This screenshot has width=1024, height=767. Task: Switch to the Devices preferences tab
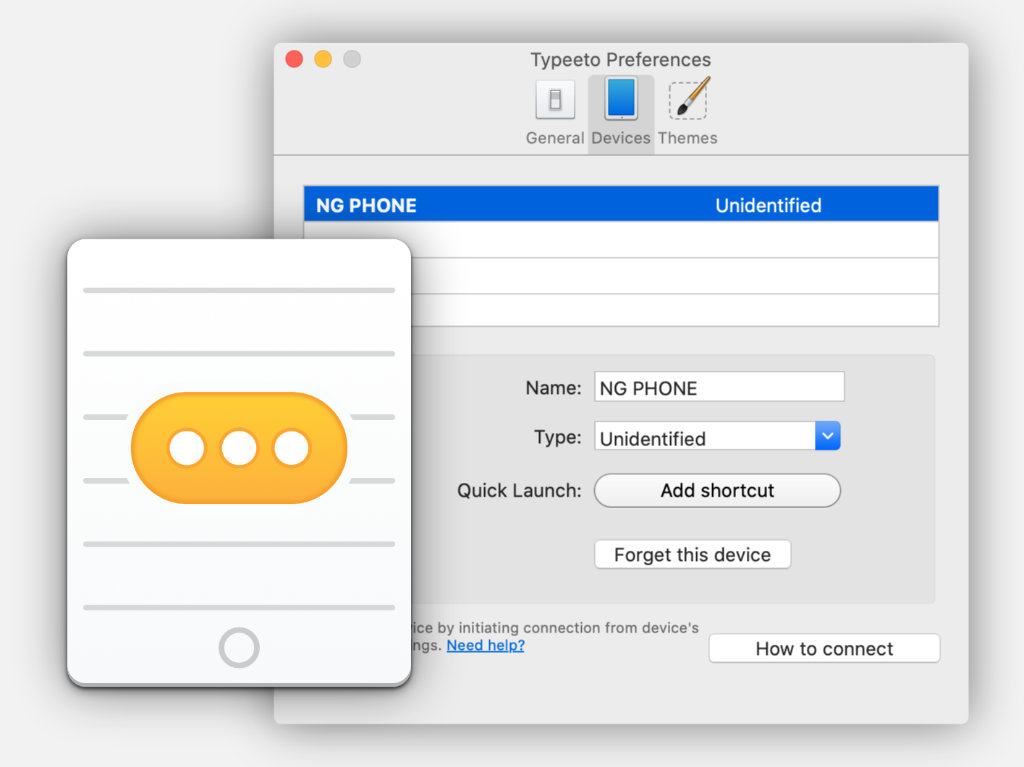[x=620, y=113]
